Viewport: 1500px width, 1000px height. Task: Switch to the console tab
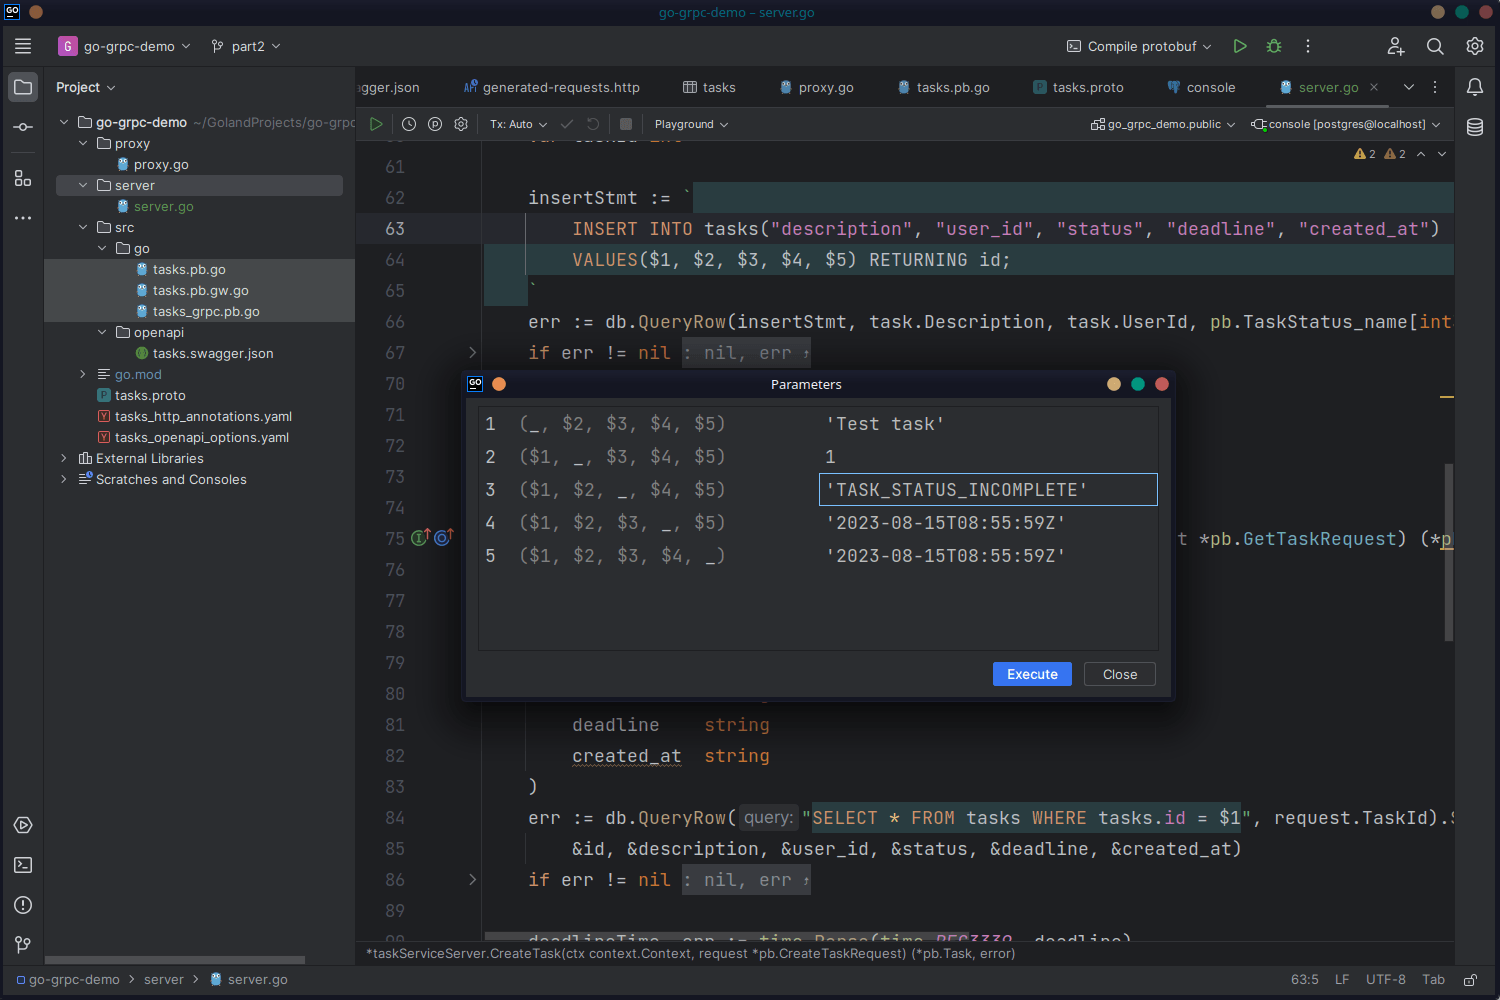point(1209,87)
